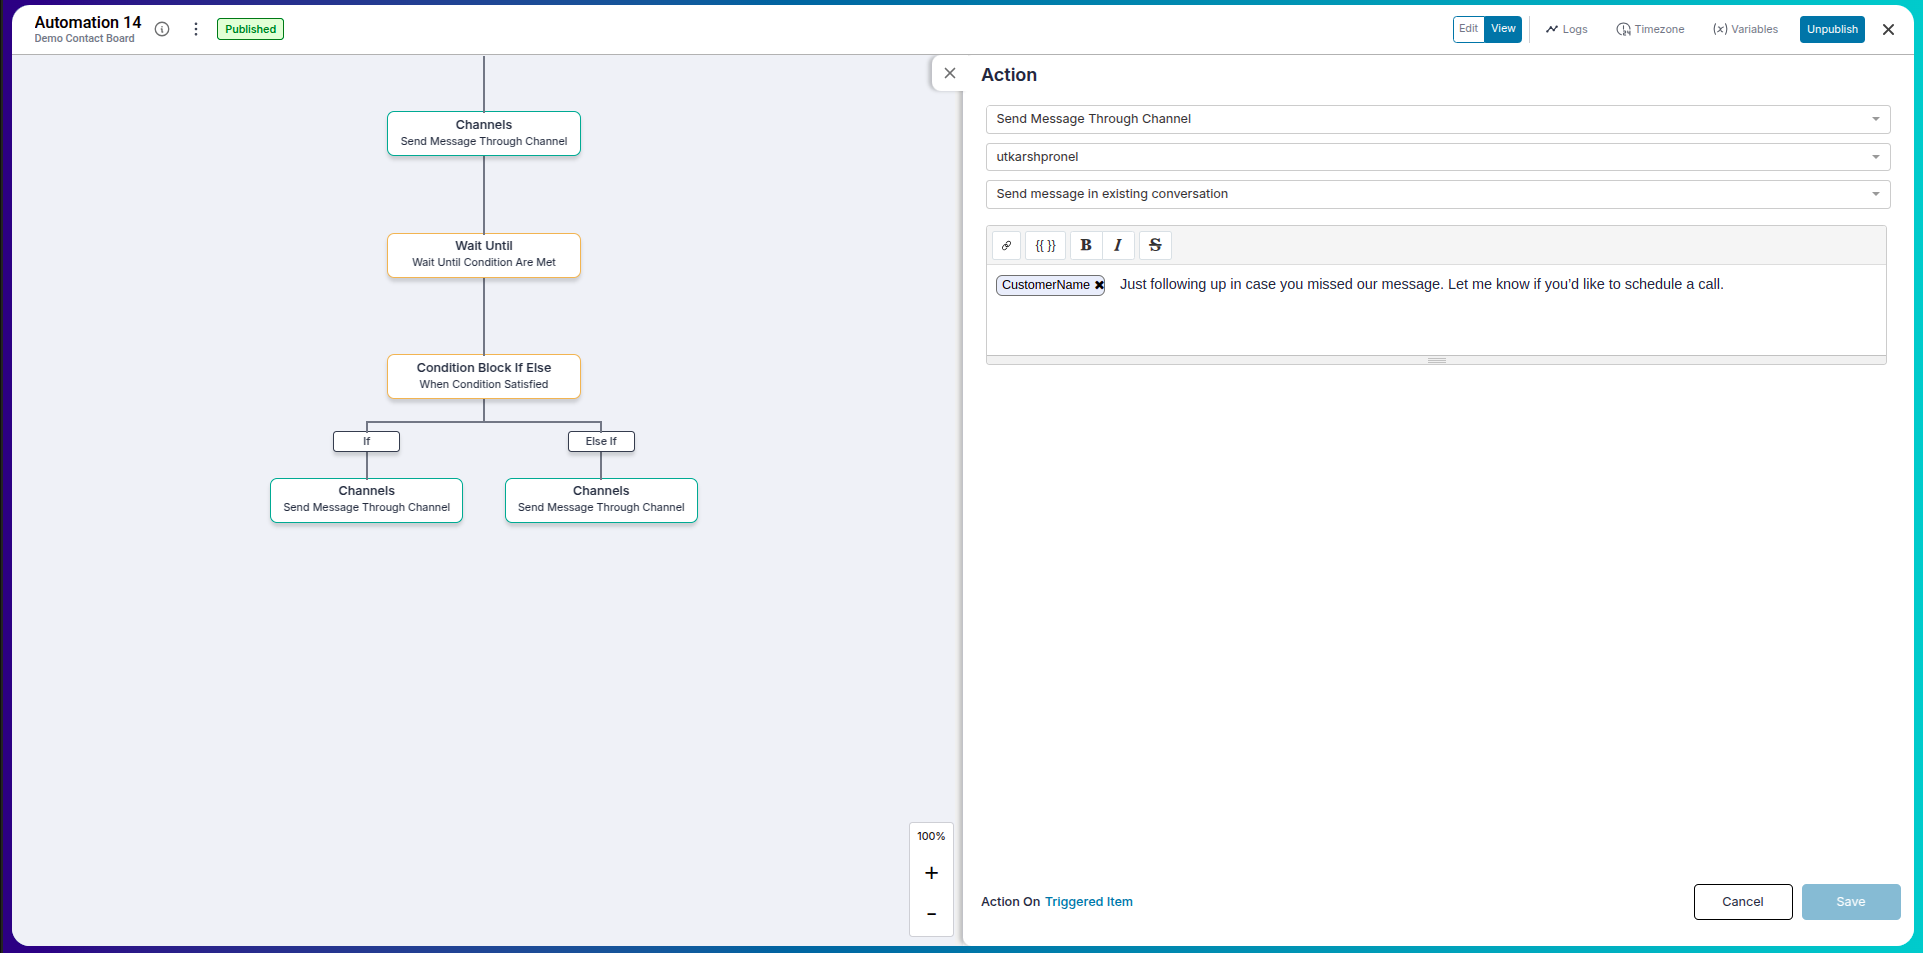The image size is (1923, 953).
Task: Click the automation info icon
Action: coord(162,29)
